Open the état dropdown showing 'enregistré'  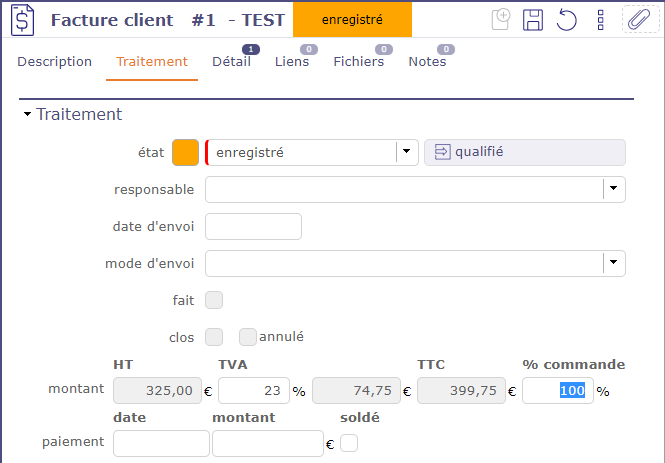[x=406, y=152]
